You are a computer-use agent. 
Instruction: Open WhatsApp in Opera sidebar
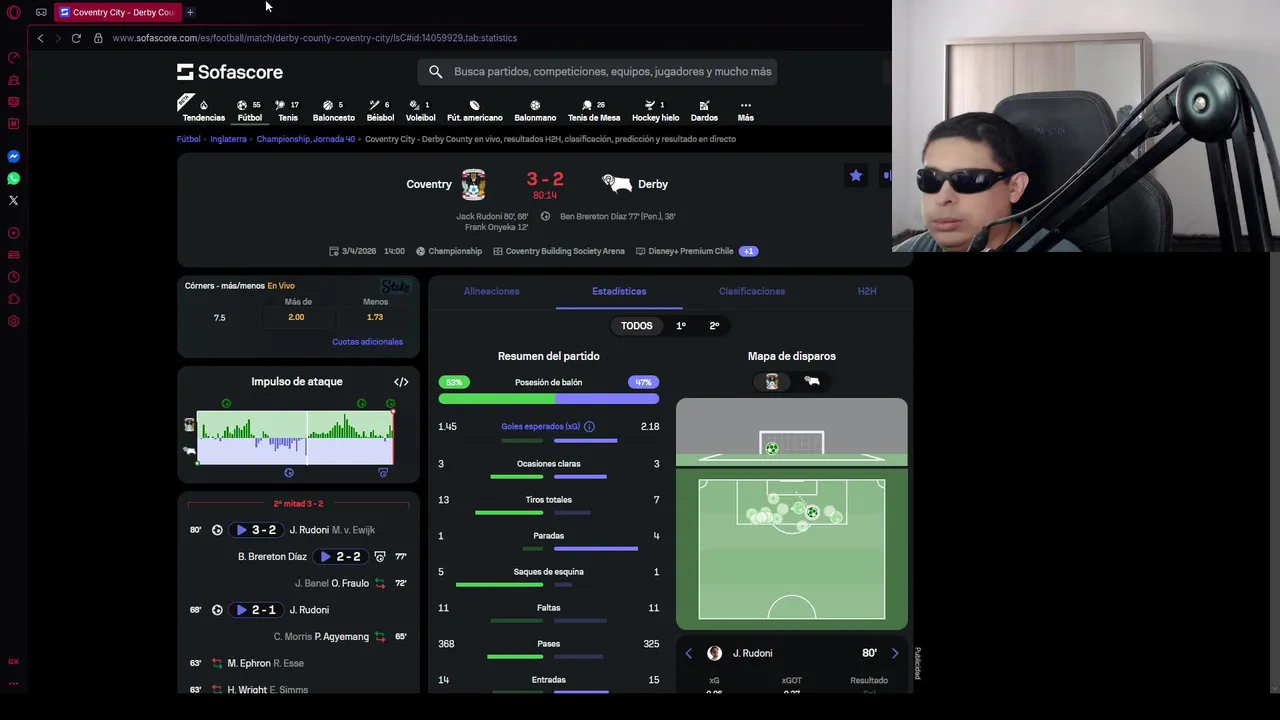pos(14,178)
